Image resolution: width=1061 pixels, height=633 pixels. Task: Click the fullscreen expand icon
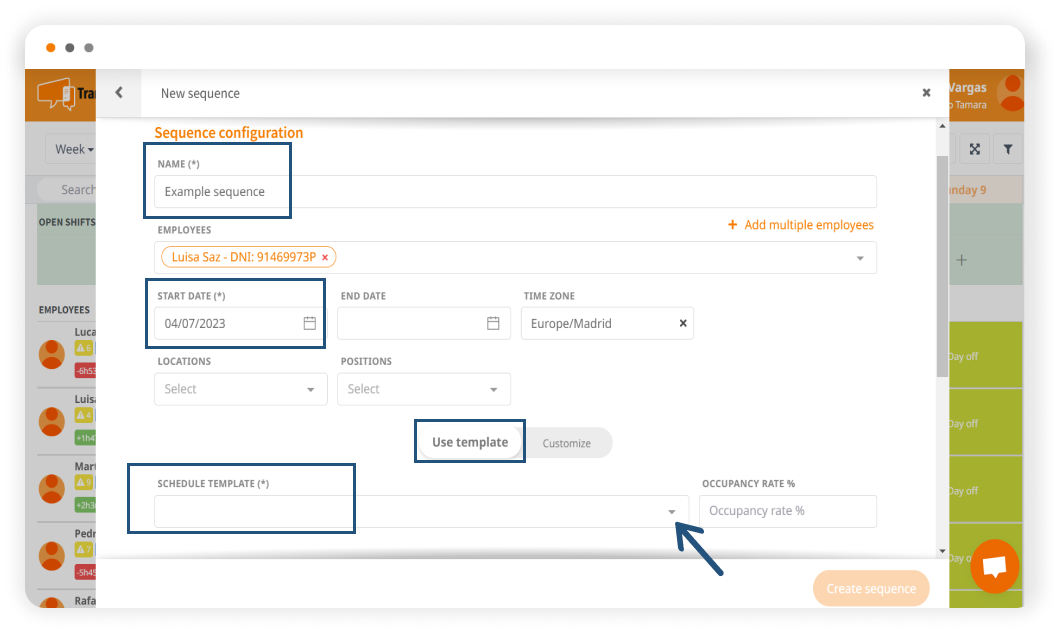[x=974, y=149]
